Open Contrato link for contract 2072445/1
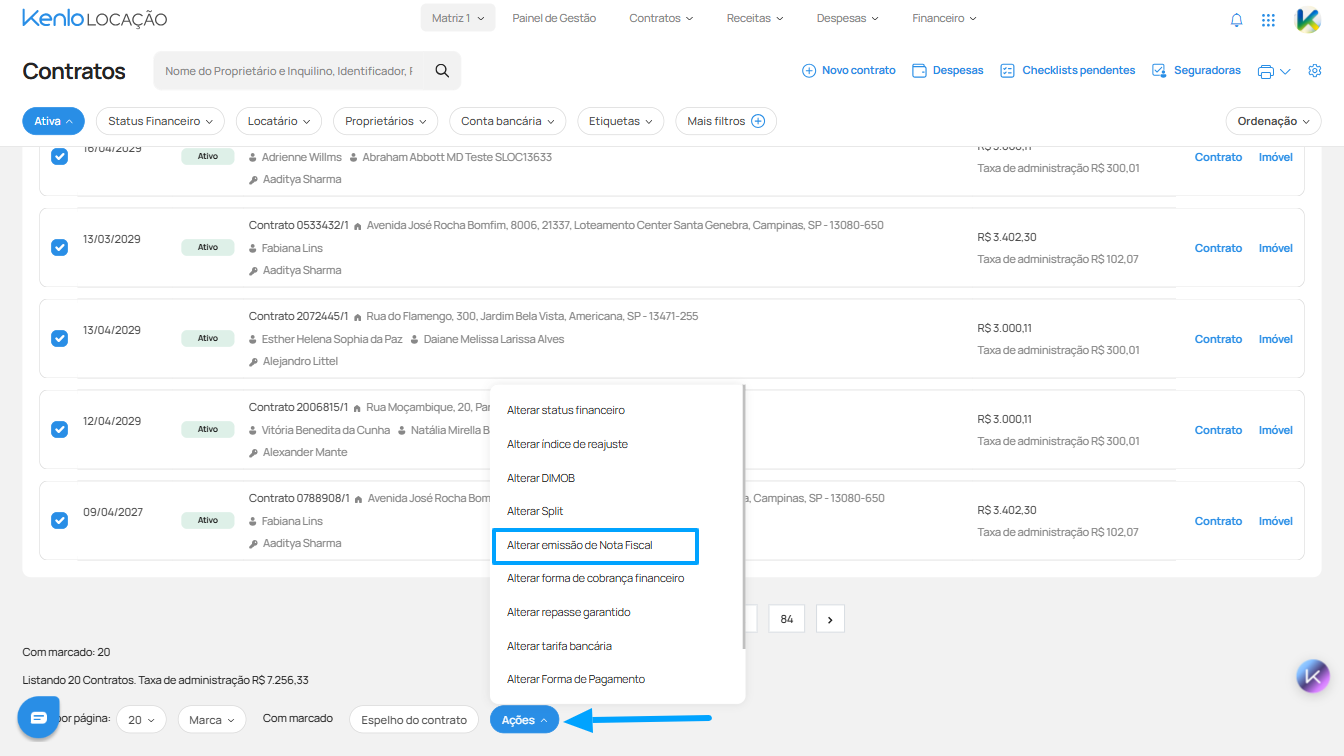Image resolution: width=1344 pixels, height=756 pixels. click(1218, 339)
